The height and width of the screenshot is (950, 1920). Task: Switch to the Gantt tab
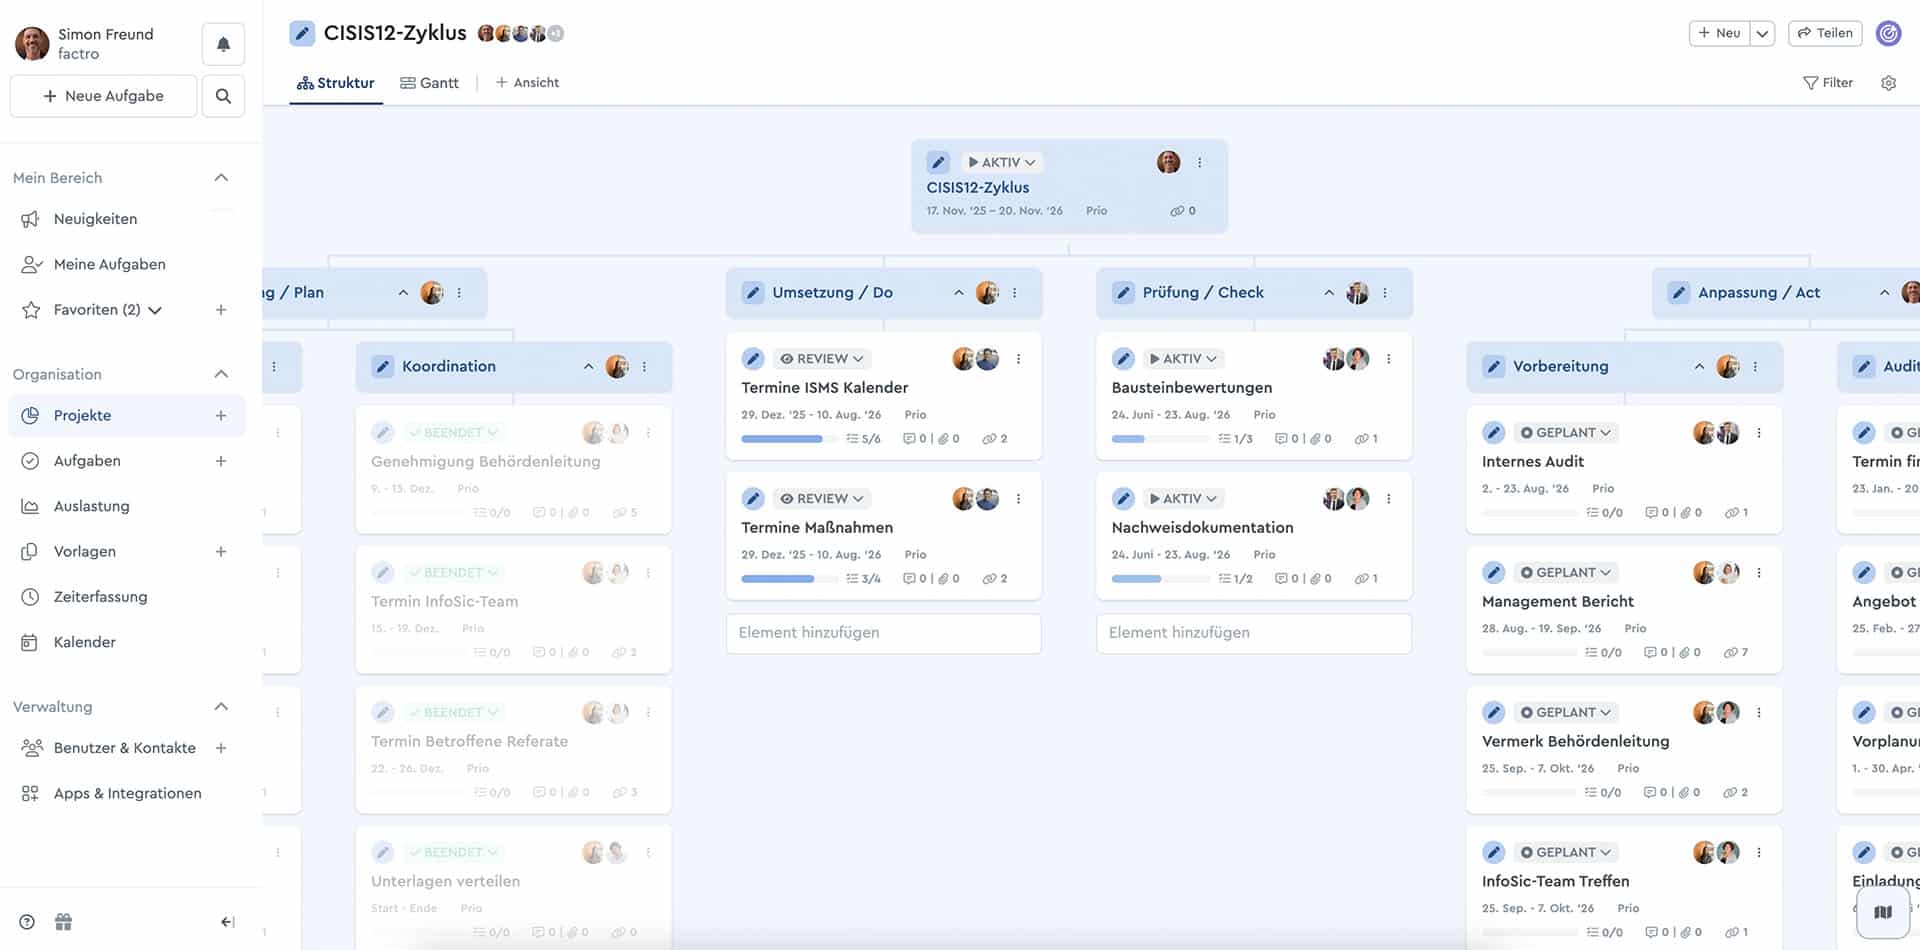point(429,83)
